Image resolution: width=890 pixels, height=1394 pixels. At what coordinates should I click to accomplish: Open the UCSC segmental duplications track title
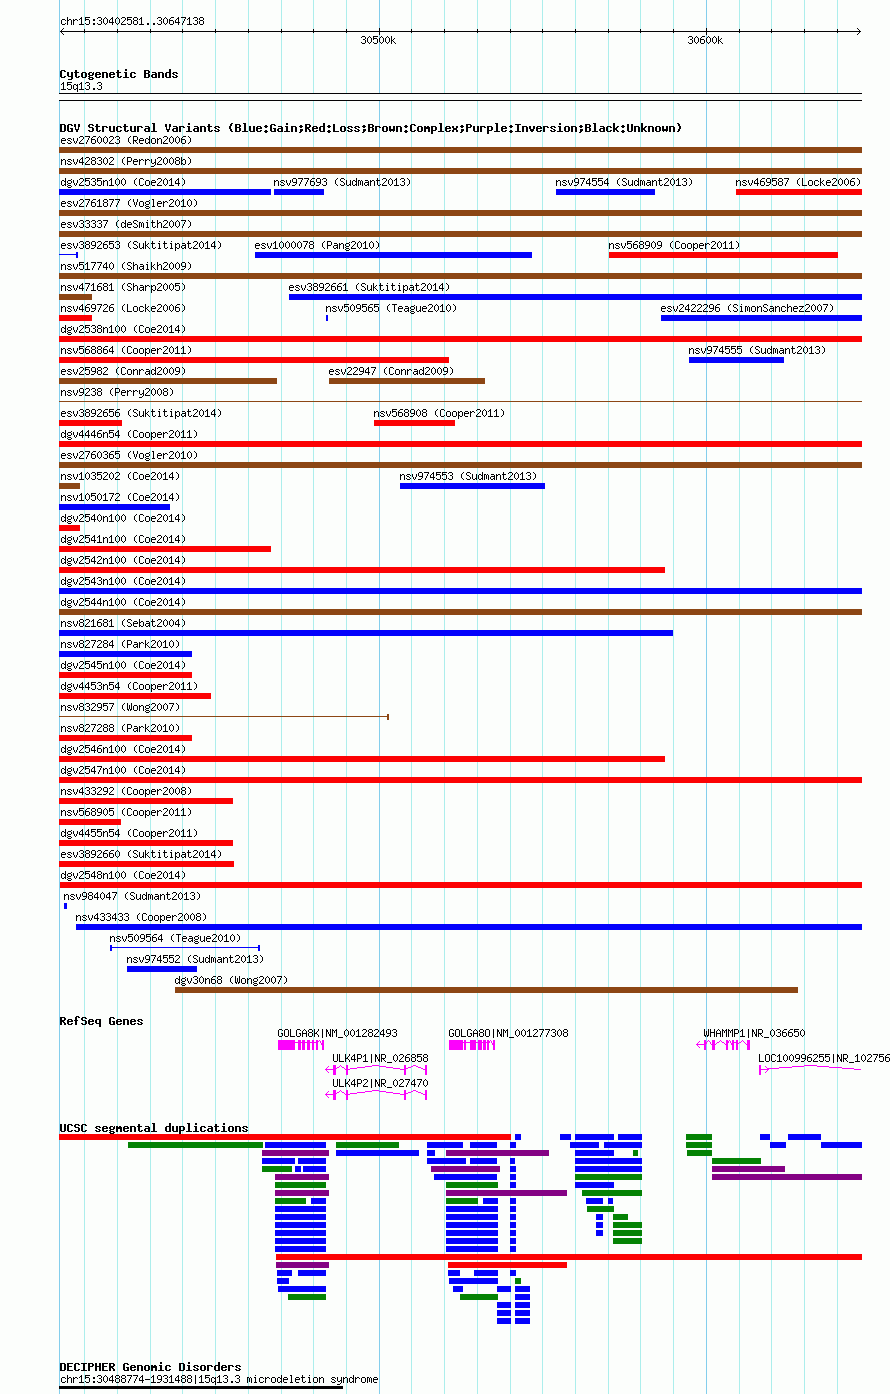(x=154, y=1128)
